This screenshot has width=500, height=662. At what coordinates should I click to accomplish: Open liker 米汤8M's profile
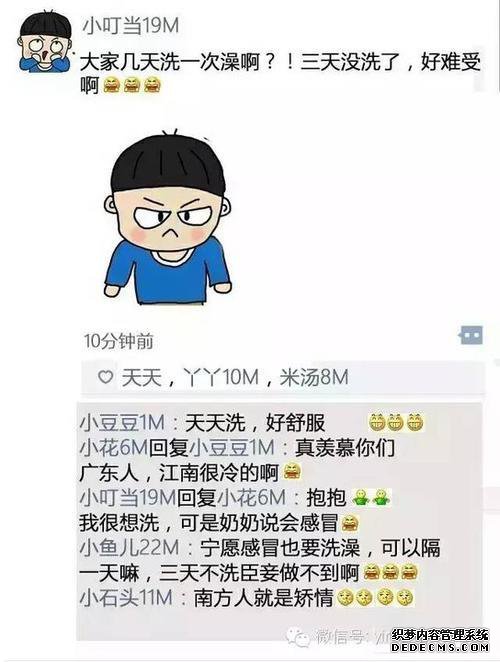pos(314,377)
